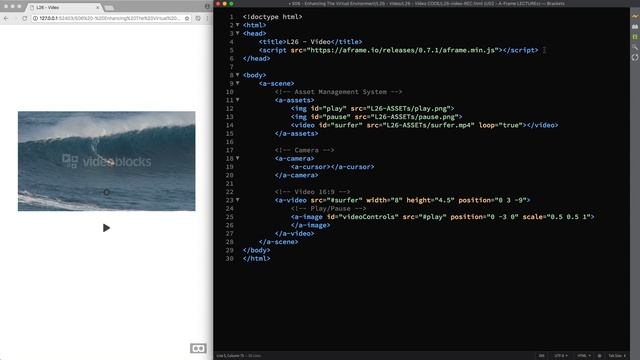Toggle the INS insert mode indicator
This screenshot has height=360, width=640.
coord(542,356)
